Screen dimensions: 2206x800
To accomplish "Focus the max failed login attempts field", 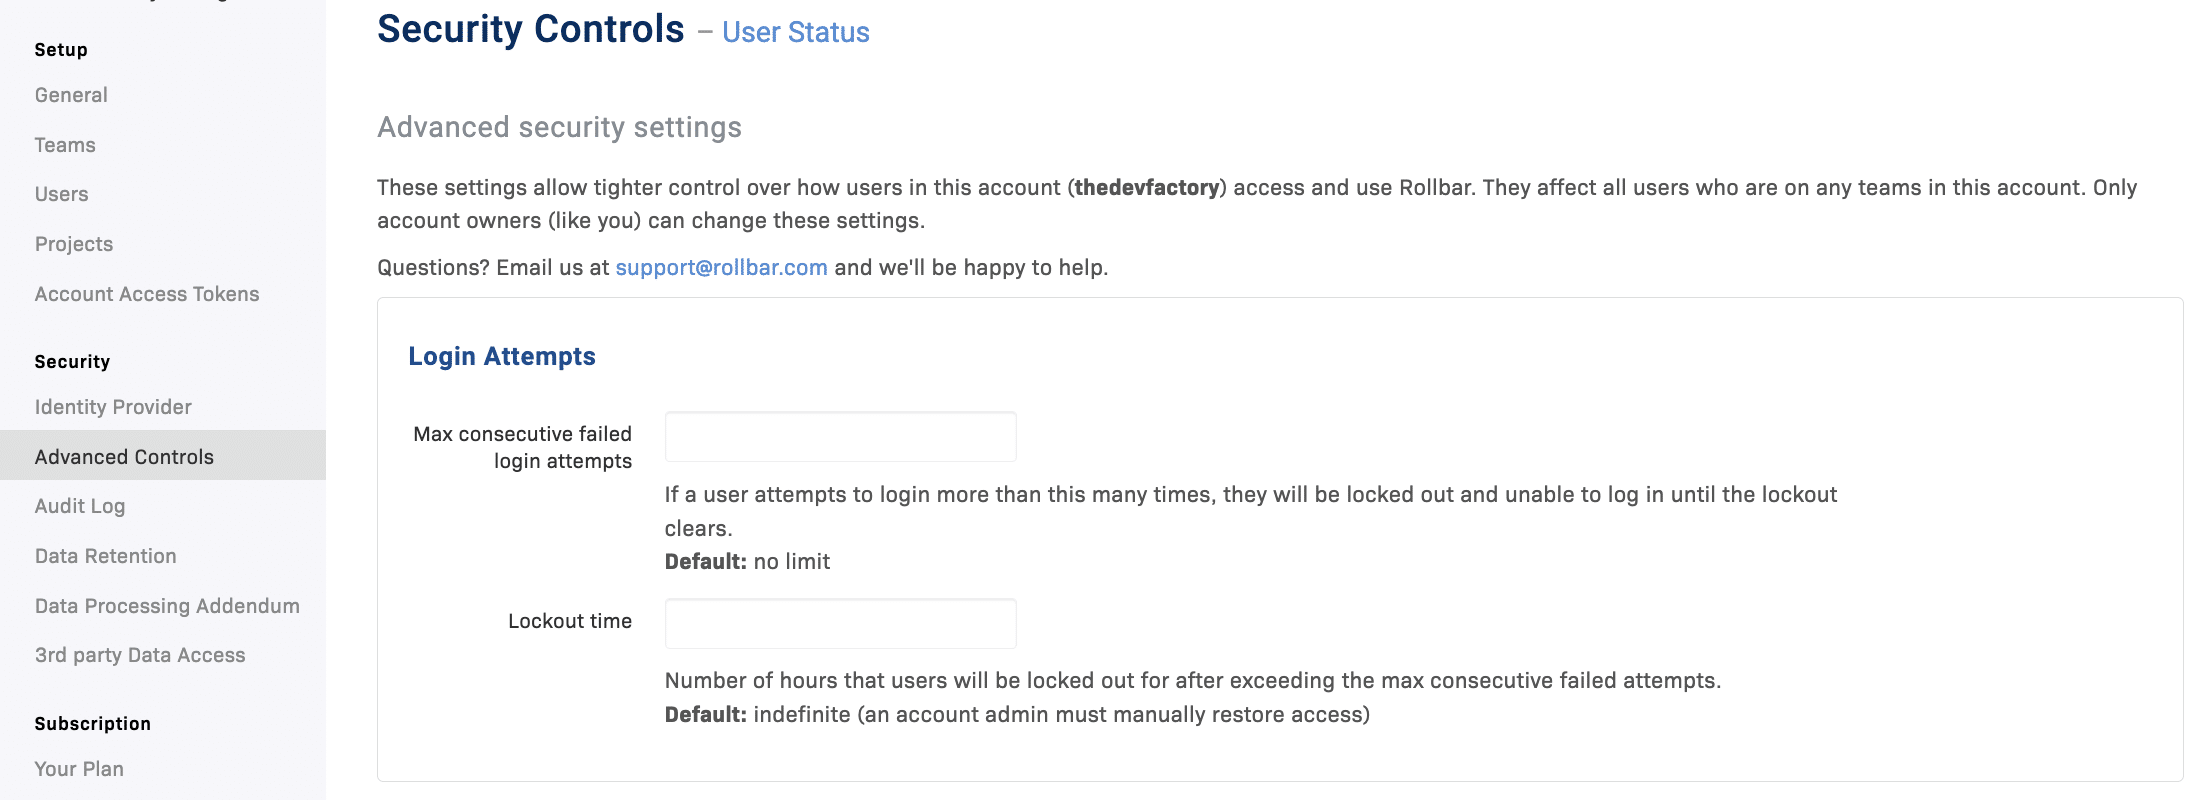I will tap(840, 437).
